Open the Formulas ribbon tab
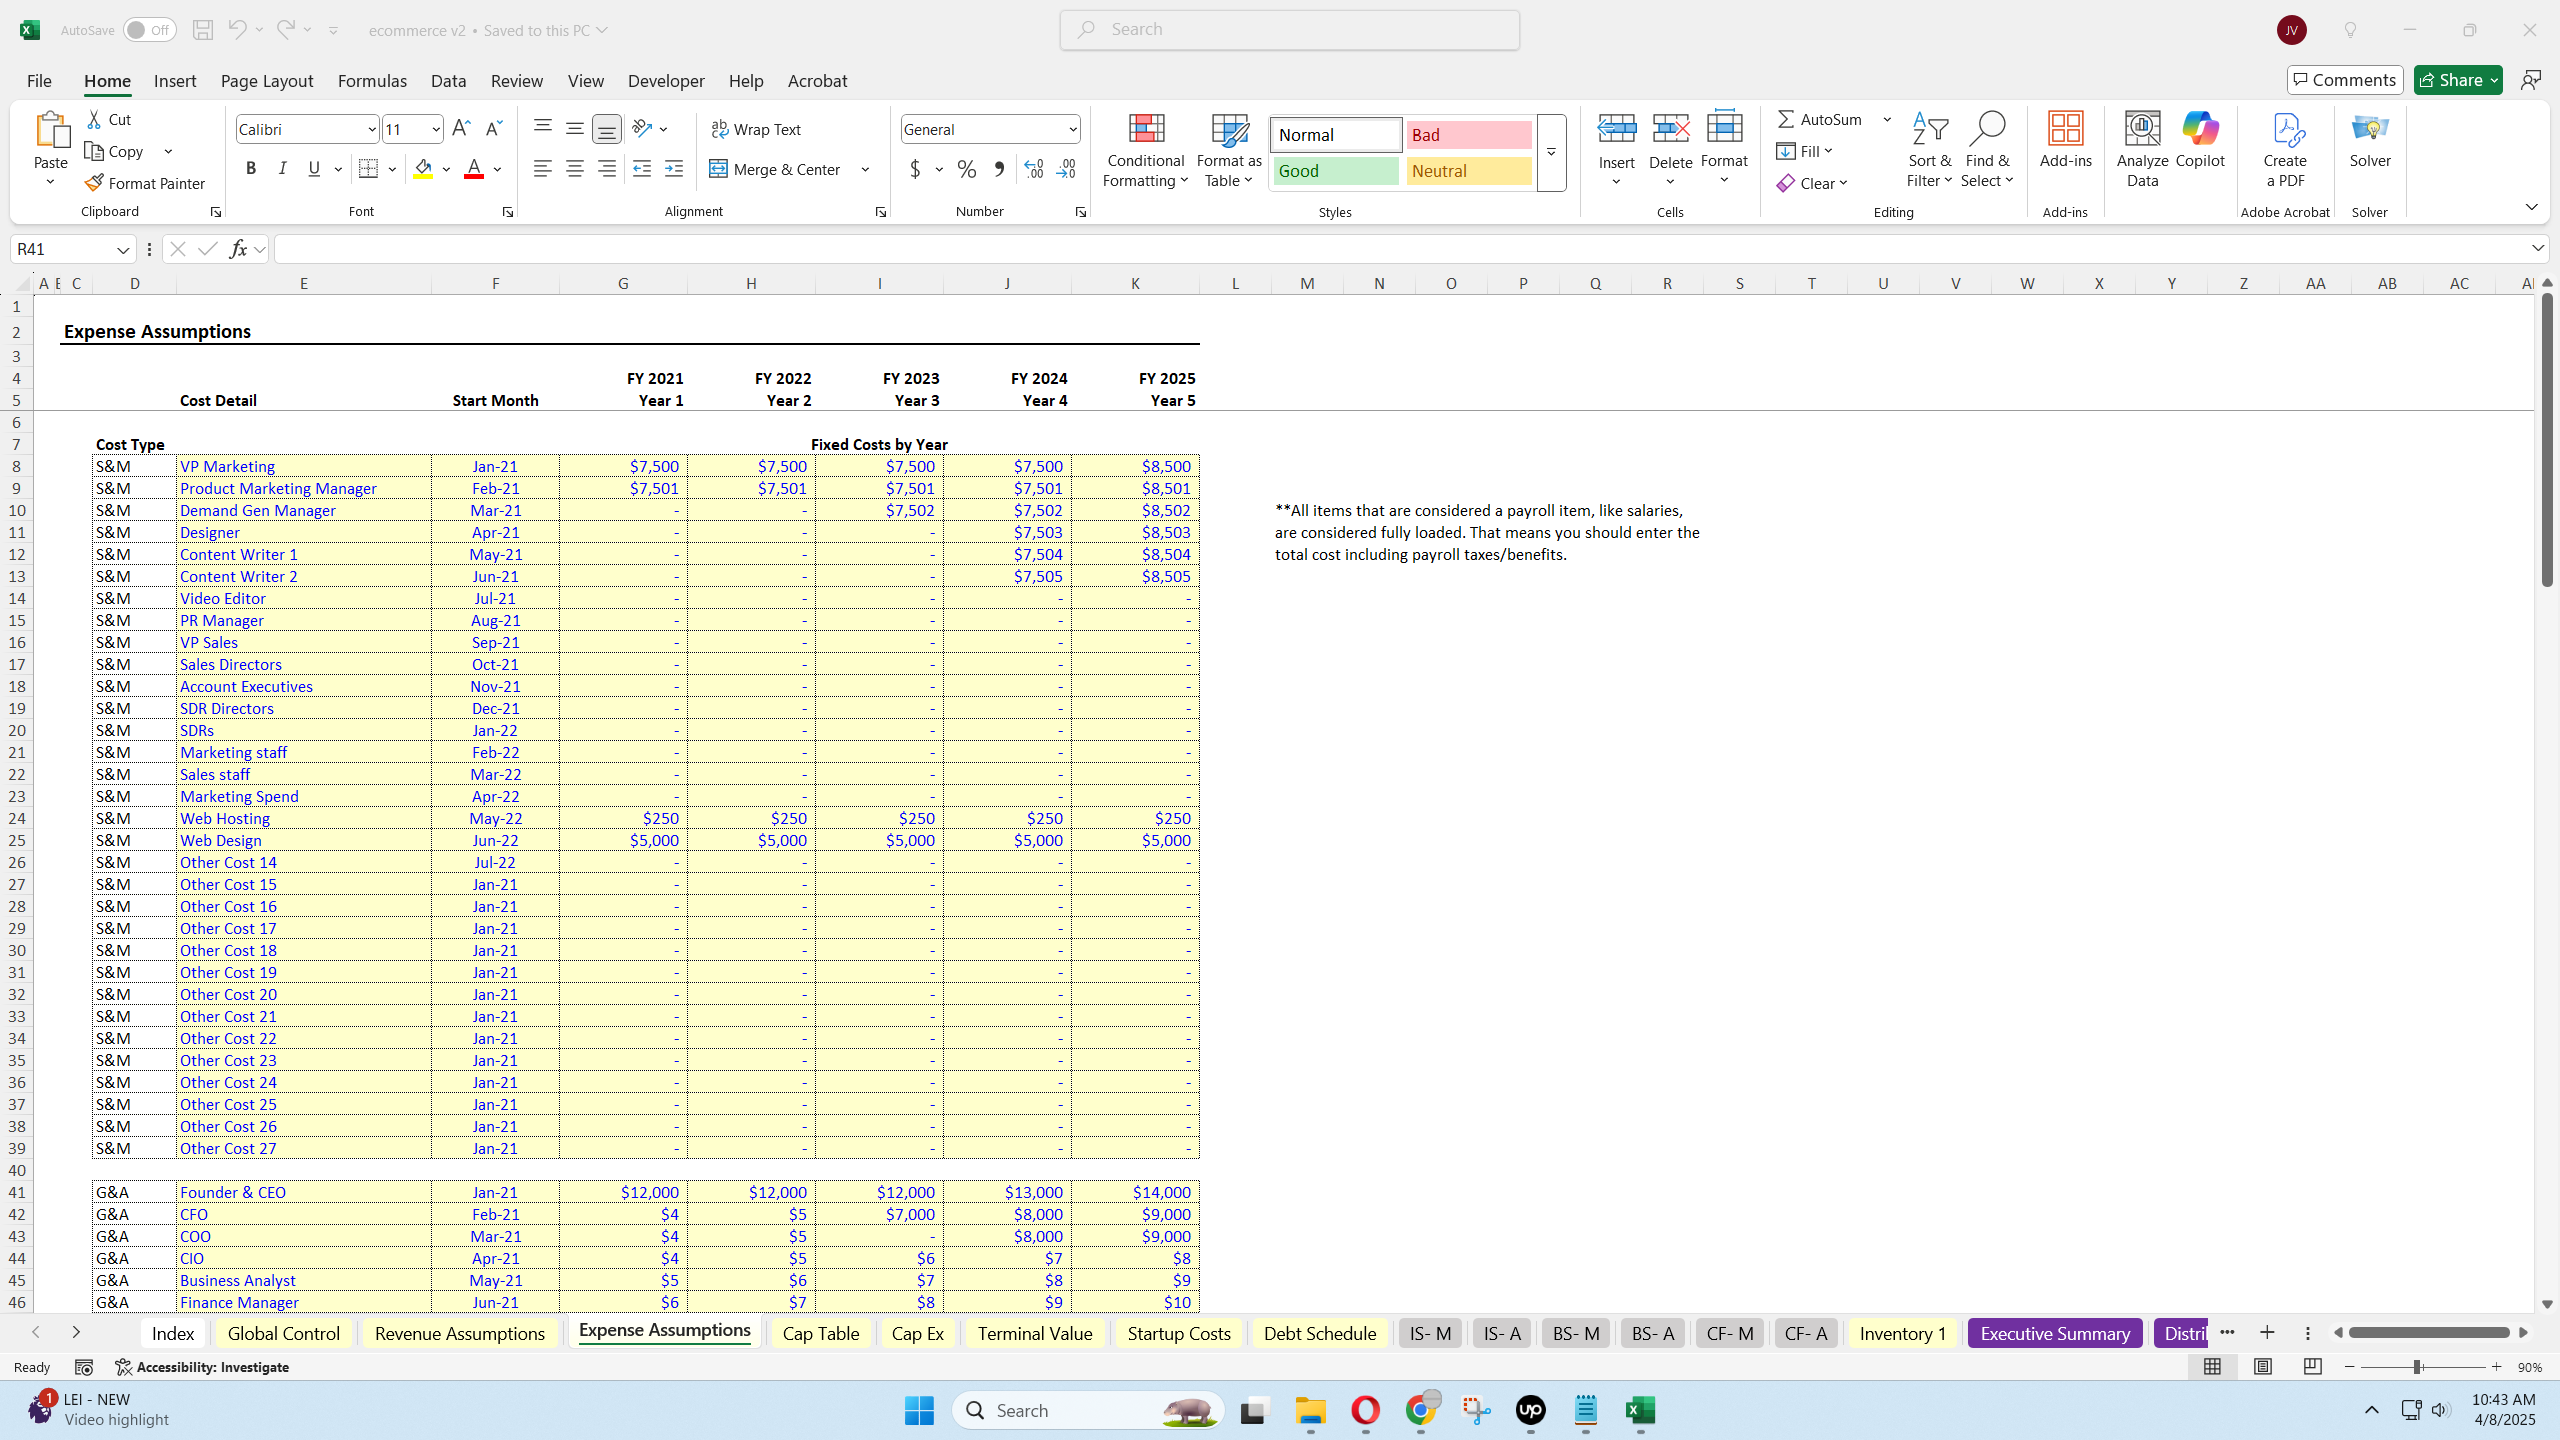 click(x=372, y=81)
